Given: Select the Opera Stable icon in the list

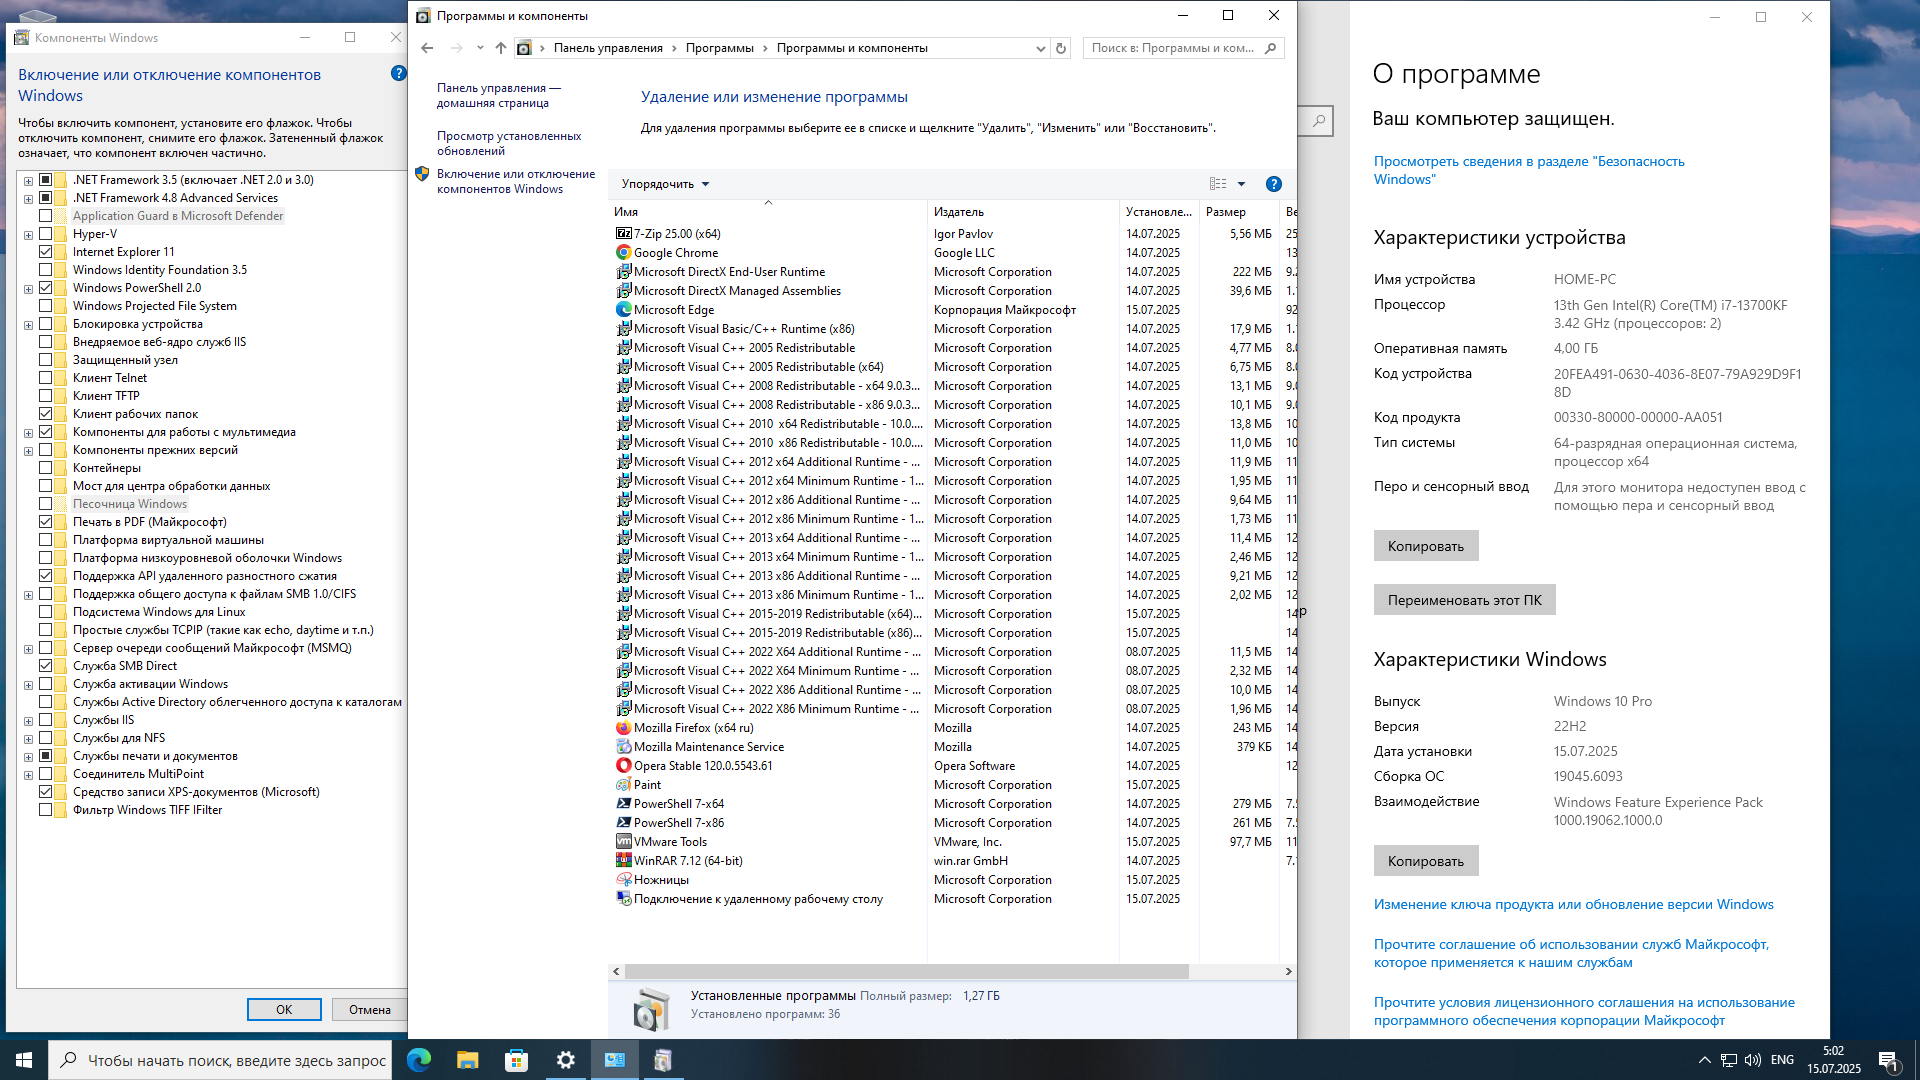Looking at the screenshot, I should tap(624, 766).
